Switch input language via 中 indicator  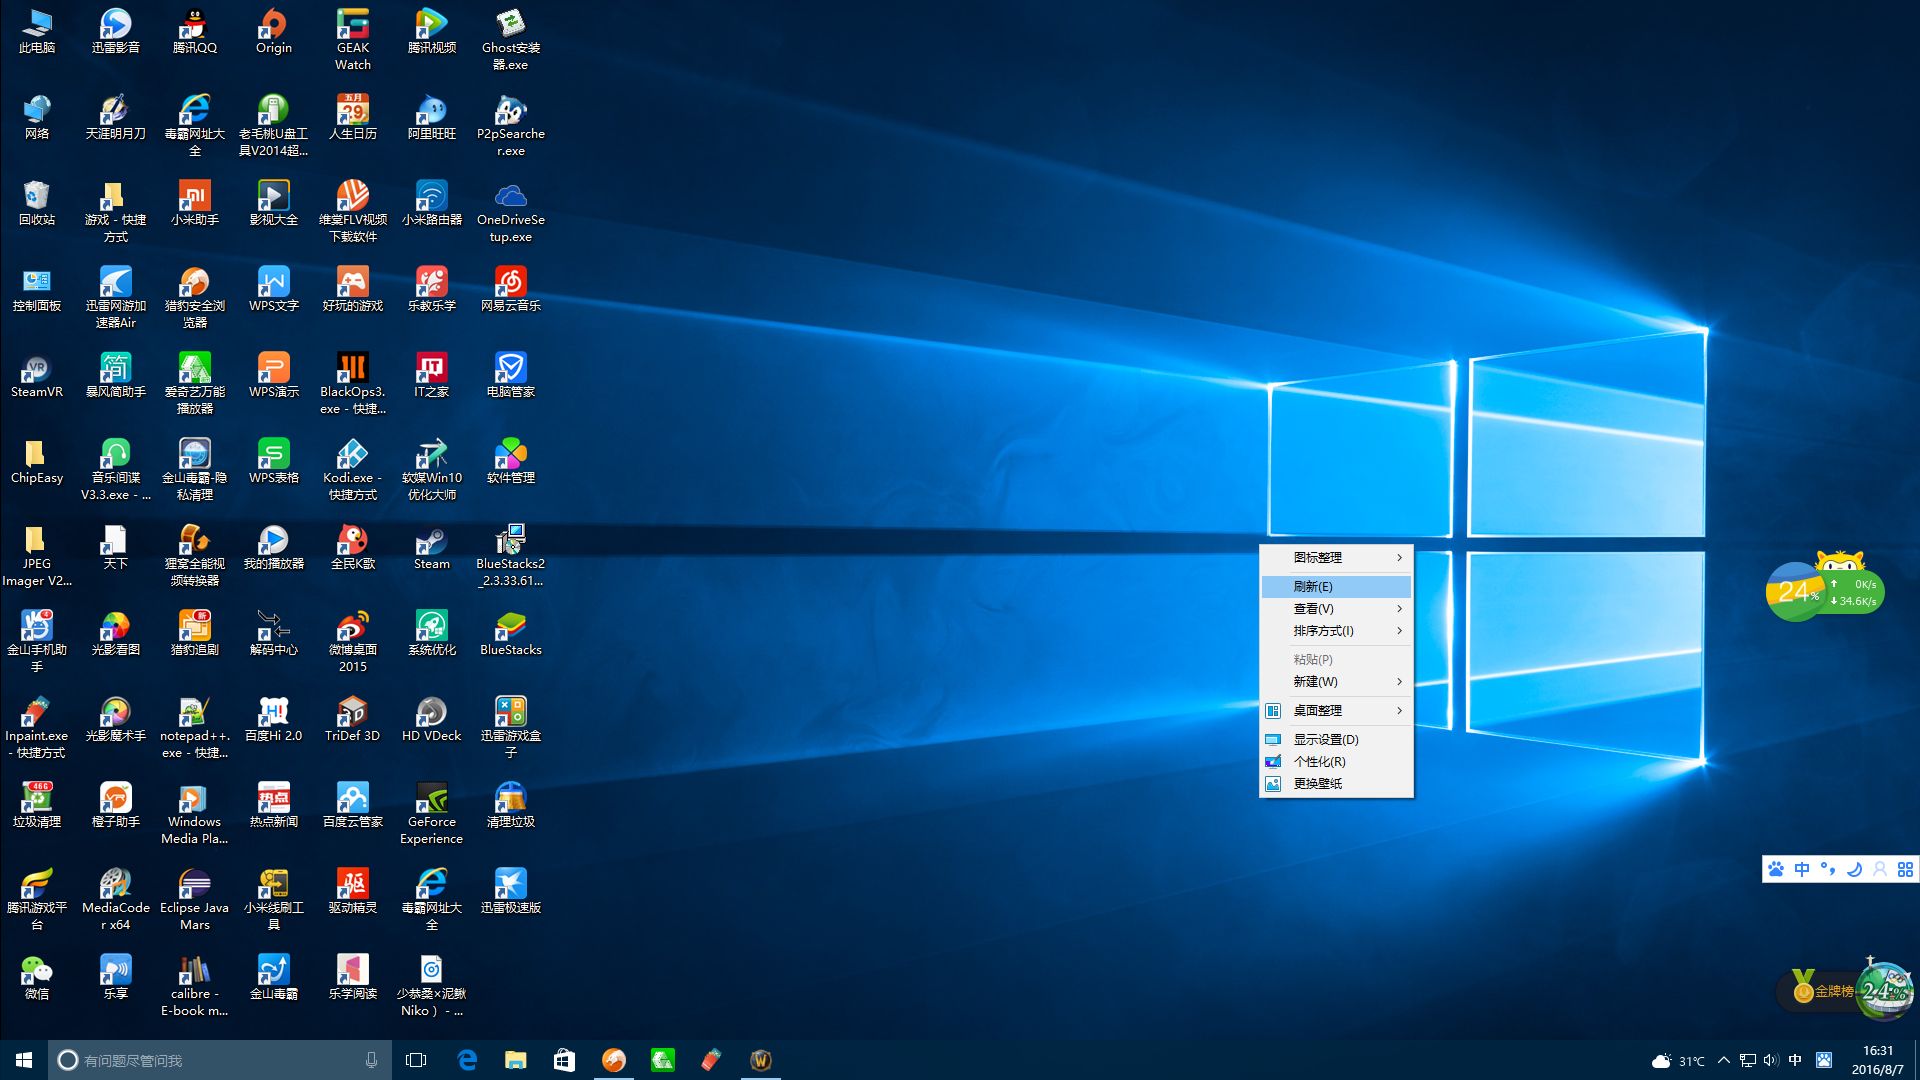(x=1795, y=1061)
